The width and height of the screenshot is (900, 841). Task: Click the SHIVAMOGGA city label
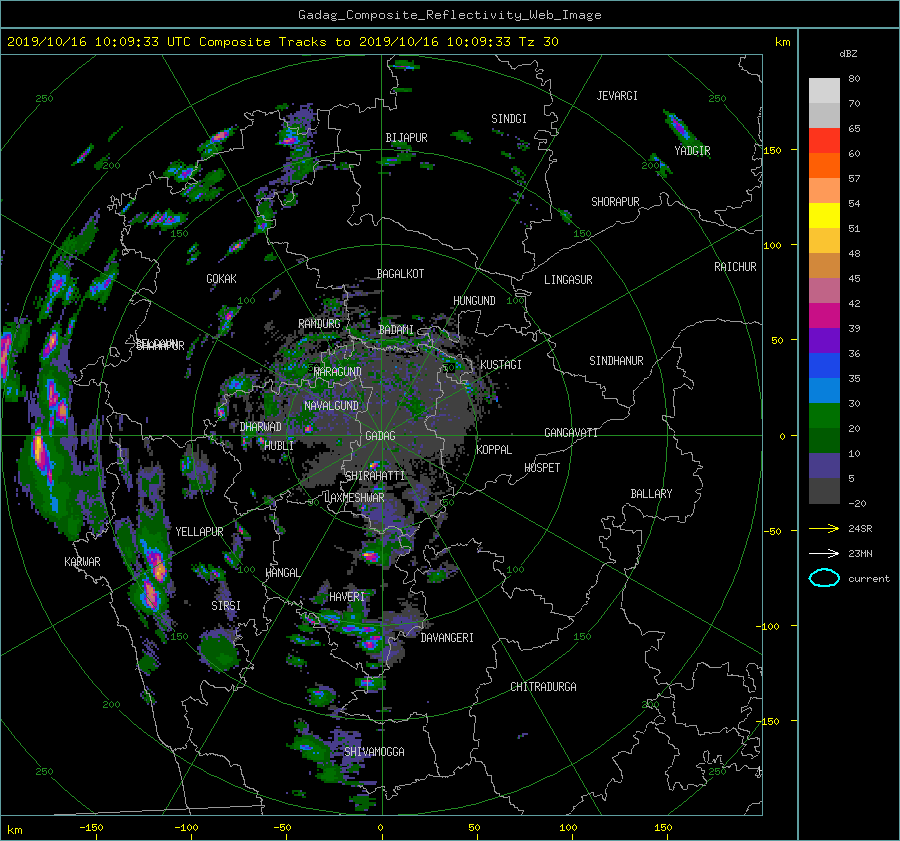click(374, 751)
